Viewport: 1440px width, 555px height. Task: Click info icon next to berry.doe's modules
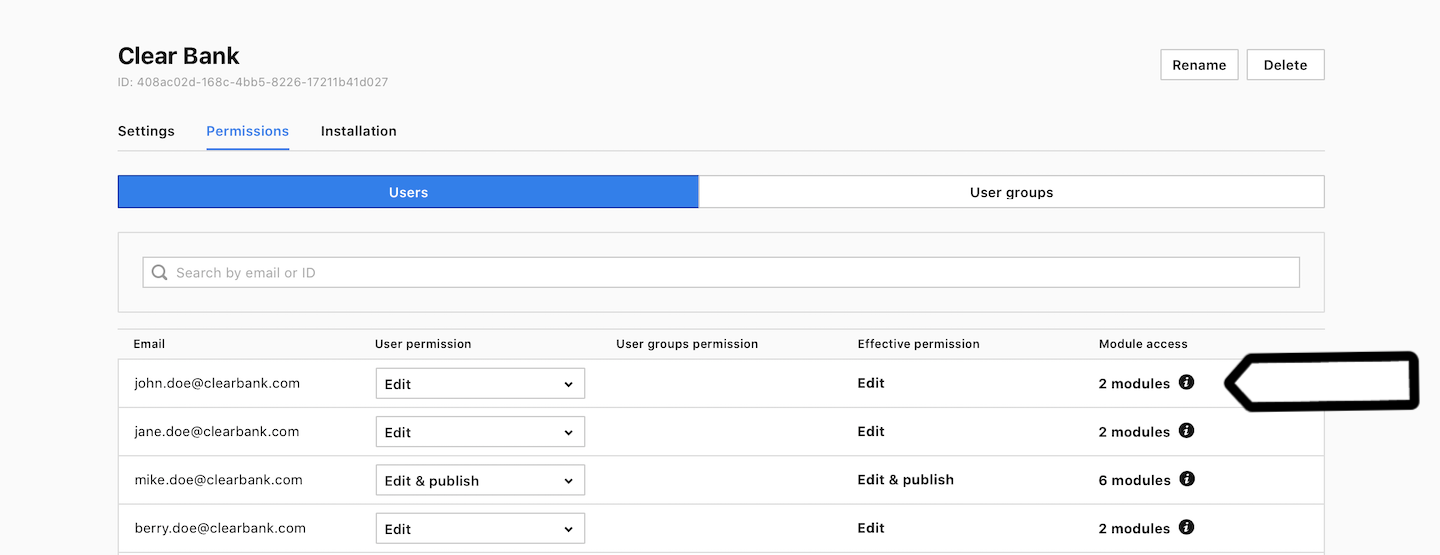[1186, 527]
